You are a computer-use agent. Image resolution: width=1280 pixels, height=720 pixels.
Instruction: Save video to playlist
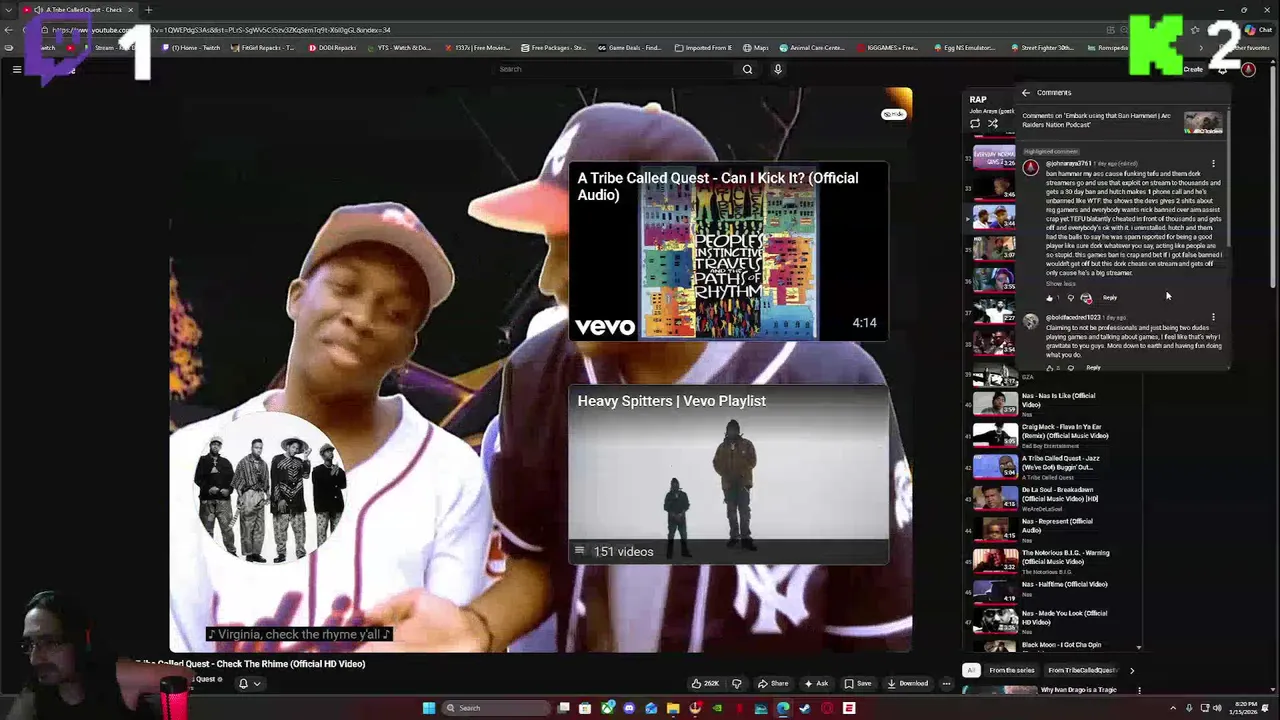point(857,684)
